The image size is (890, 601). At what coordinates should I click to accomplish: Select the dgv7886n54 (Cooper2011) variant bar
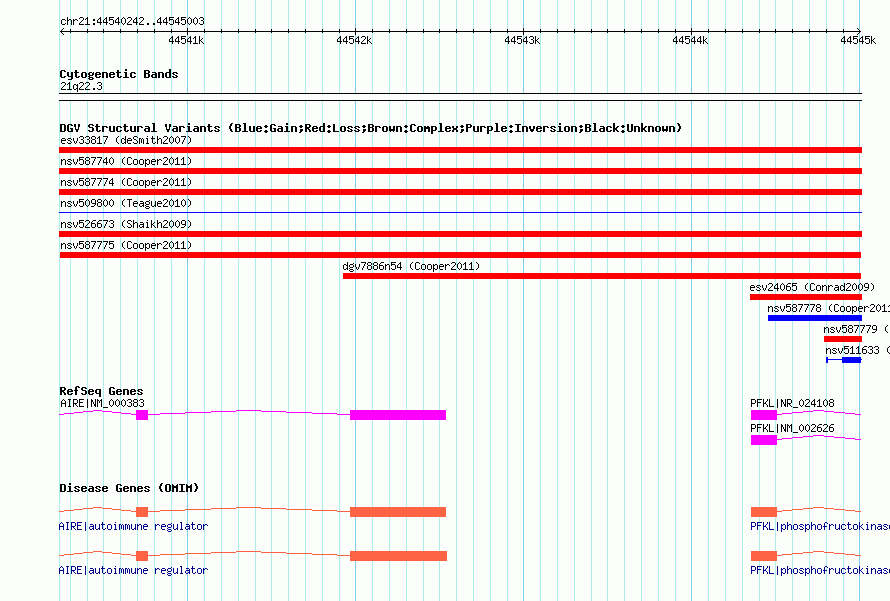click(602, 276)
